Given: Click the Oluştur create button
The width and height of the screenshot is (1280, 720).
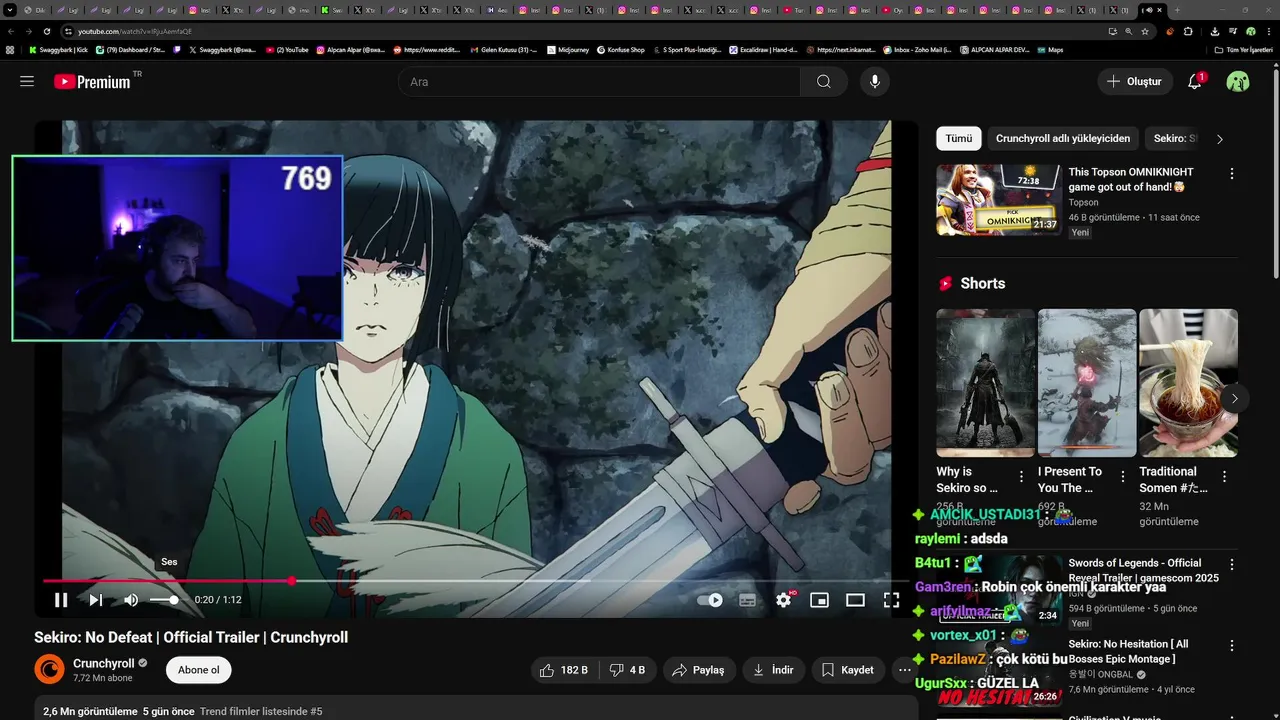Looking at the screenshot, I should click(1134, 82).
